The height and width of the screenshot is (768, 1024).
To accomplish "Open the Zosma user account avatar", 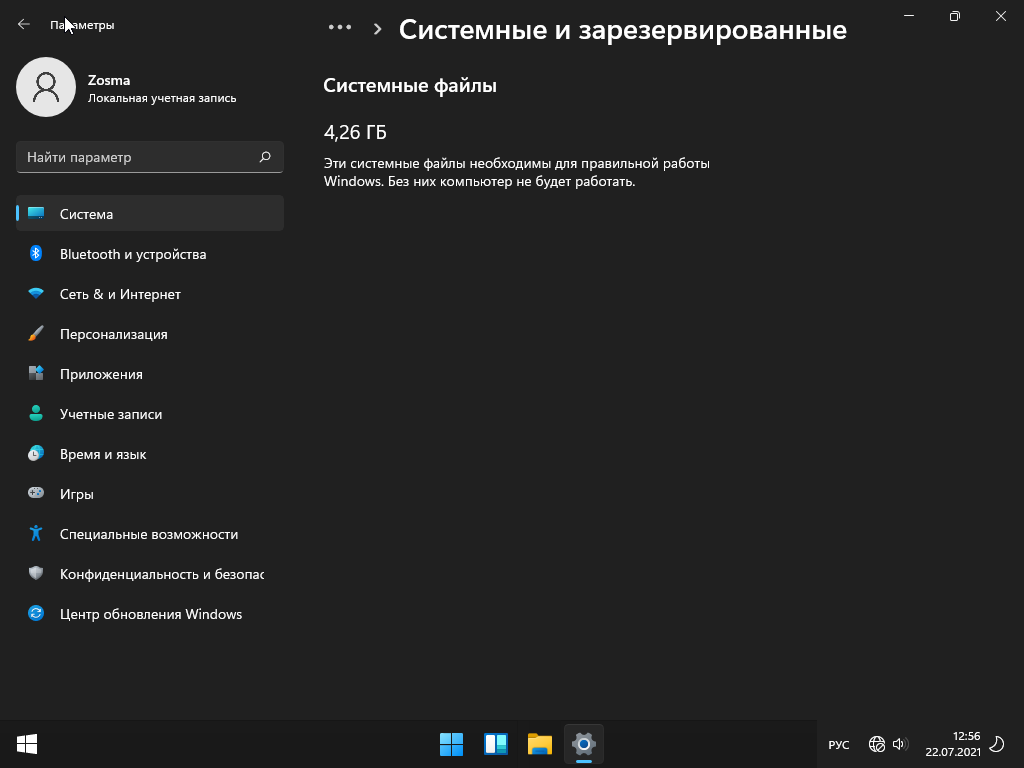I will pos(46,87).
